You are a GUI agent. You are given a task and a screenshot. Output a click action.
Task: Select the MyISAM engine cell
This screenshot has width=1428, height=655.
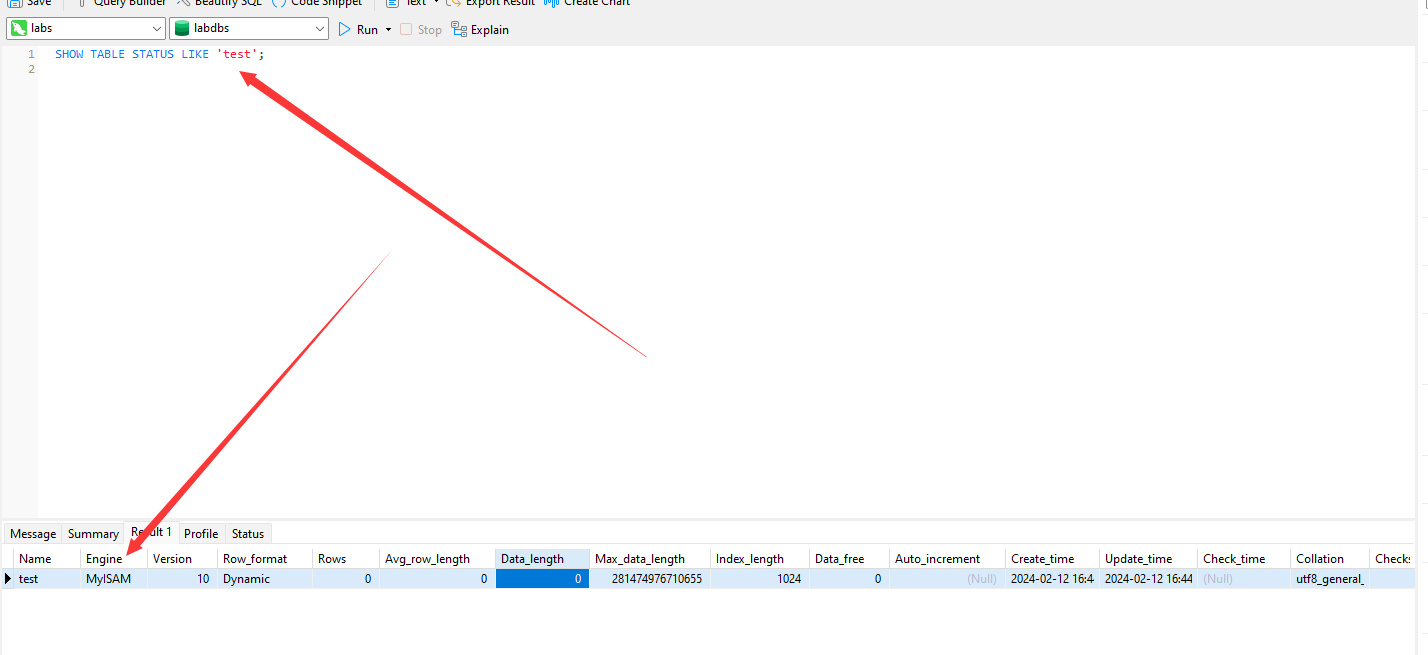(x=109, y=579)
